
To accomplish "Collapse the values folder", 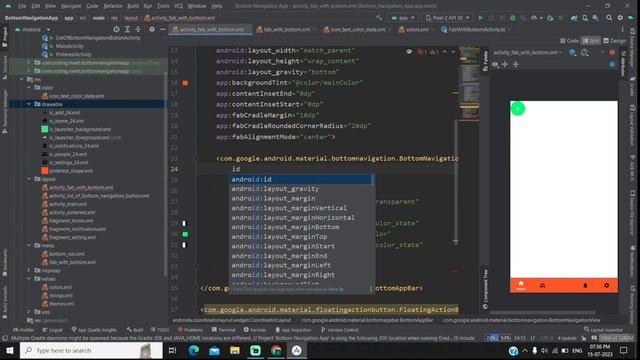I will [x=29, y=279].
